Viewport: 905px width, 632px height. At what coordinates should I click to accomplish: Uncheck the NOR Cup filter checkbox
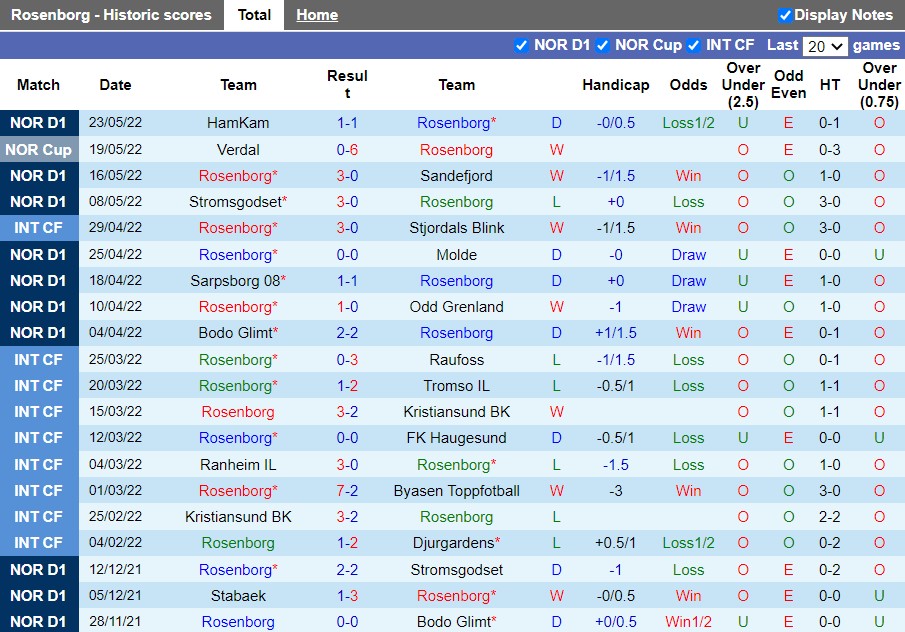603,46
